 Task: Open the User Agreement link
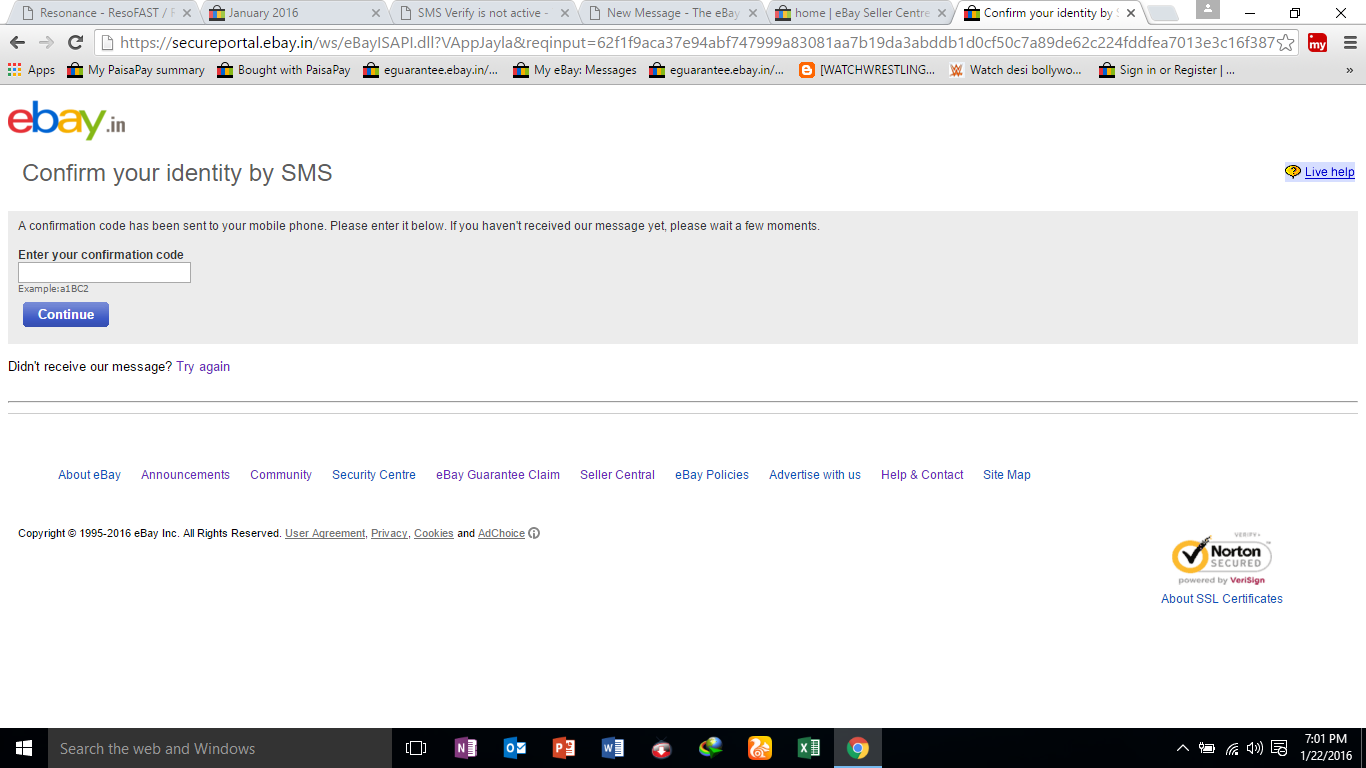[x=325, y=533]
